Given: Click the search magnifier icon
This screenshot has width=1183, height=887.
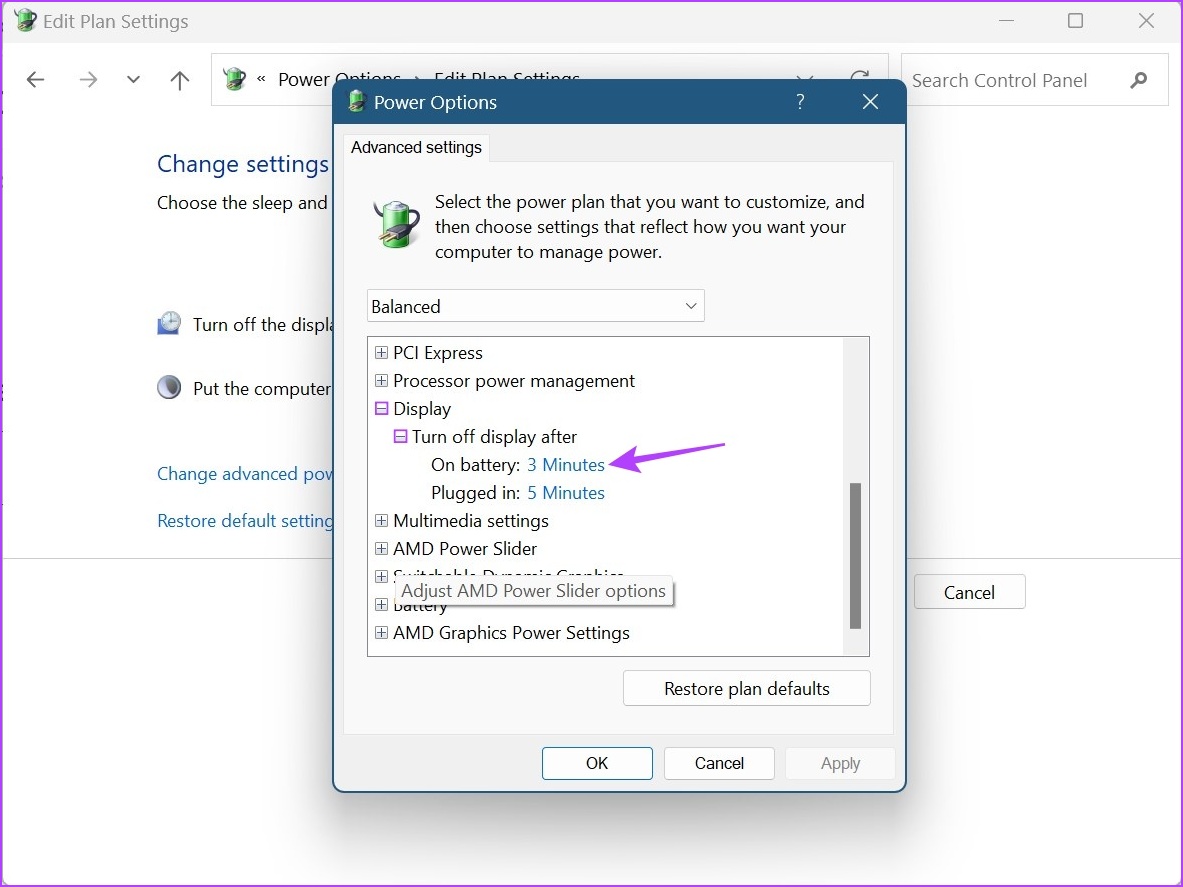Looking at the screenshot, I should (1138, 80).
